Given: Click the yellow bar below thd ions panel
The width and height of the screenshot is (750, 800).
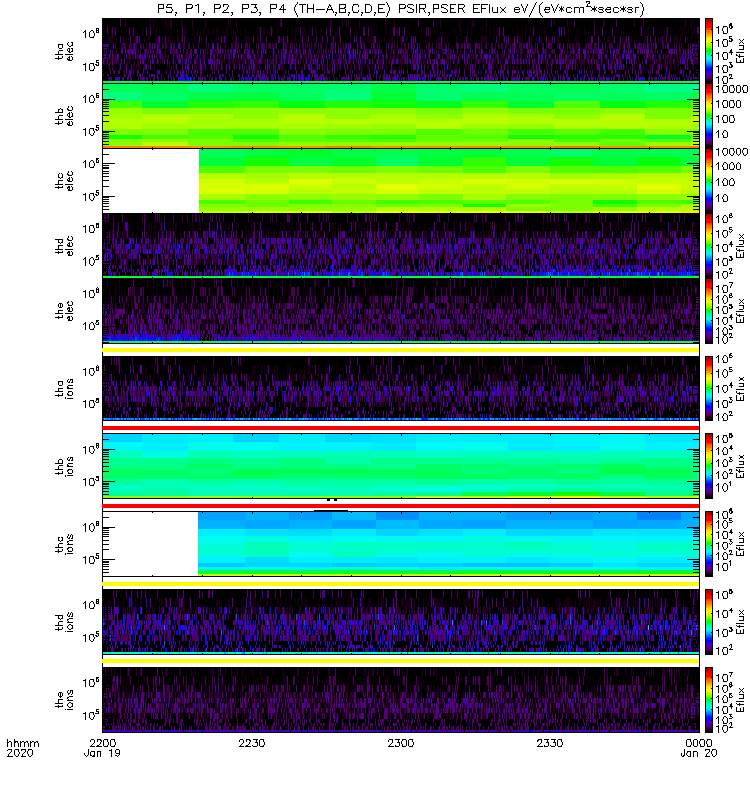Looking at the screenshot, I should click(x=401, y=661).
